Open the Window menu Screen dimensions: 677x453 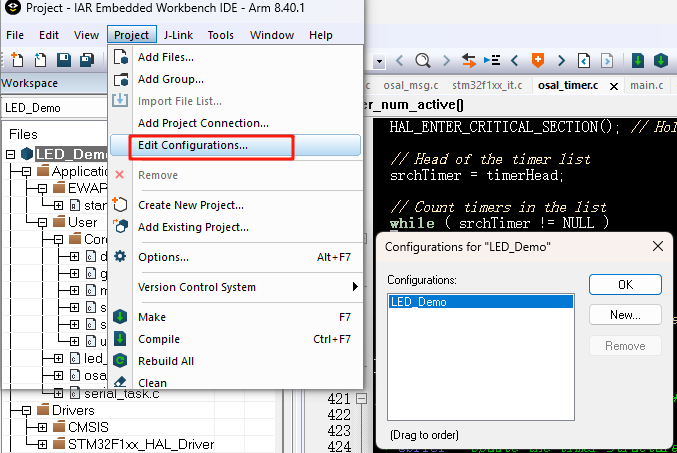point(272,35)
